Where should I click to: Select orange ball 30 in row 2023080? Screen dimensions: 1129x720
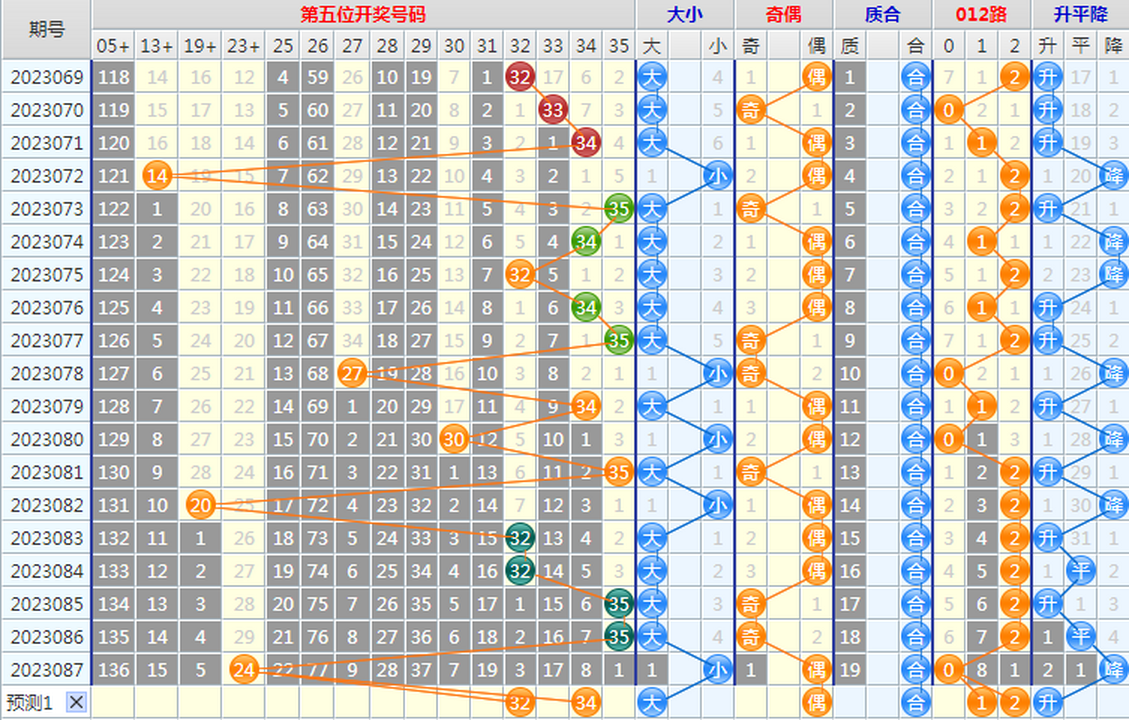coord(454,439)
